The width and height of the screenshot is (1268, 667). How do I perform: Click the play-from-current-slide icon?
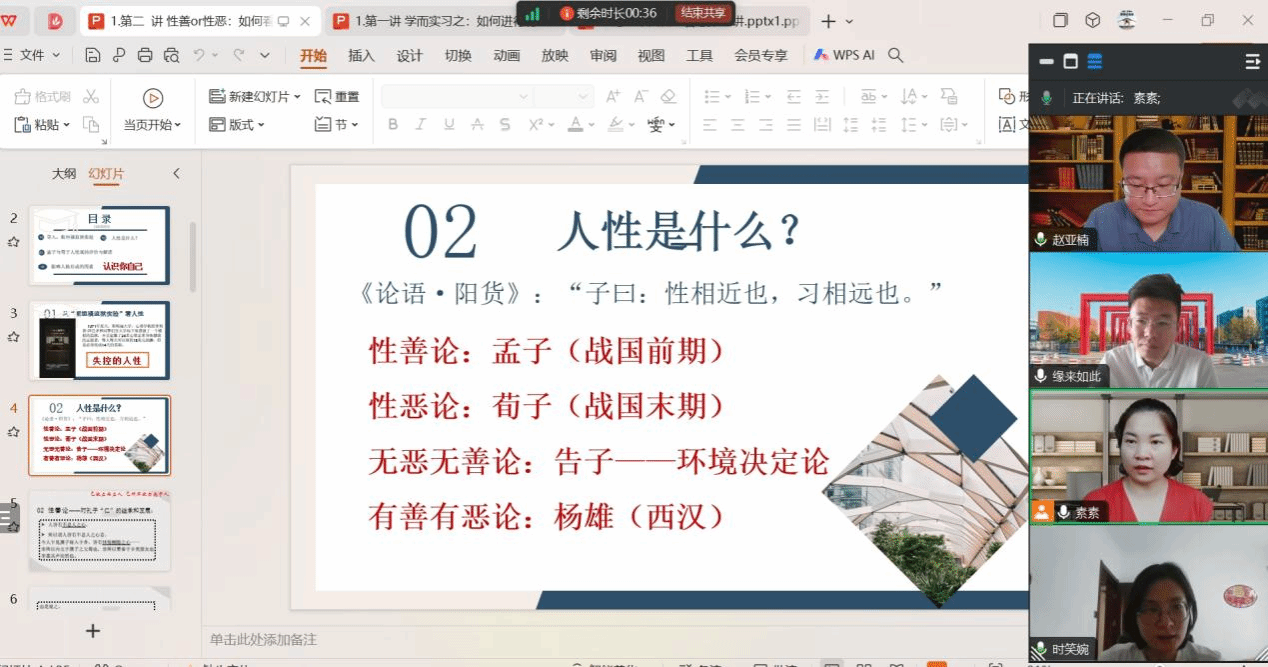tap(153, 97)
